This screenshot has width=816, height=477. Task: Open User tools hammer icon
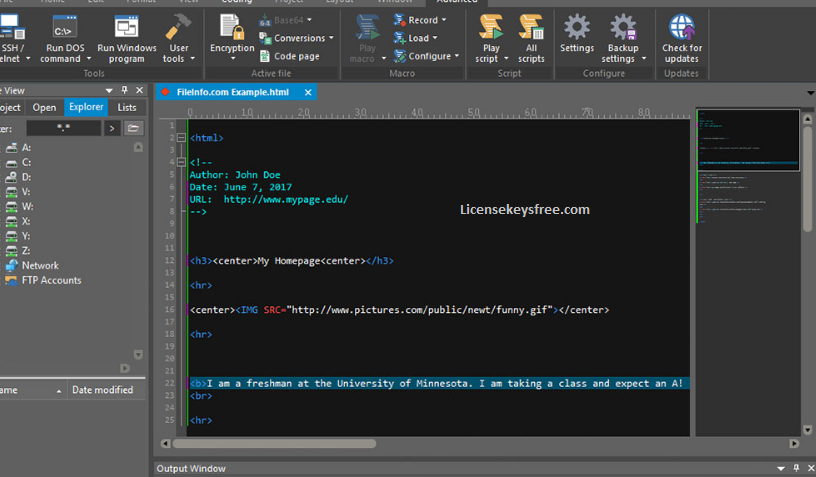pyautogui.click(x=178, y=27)
